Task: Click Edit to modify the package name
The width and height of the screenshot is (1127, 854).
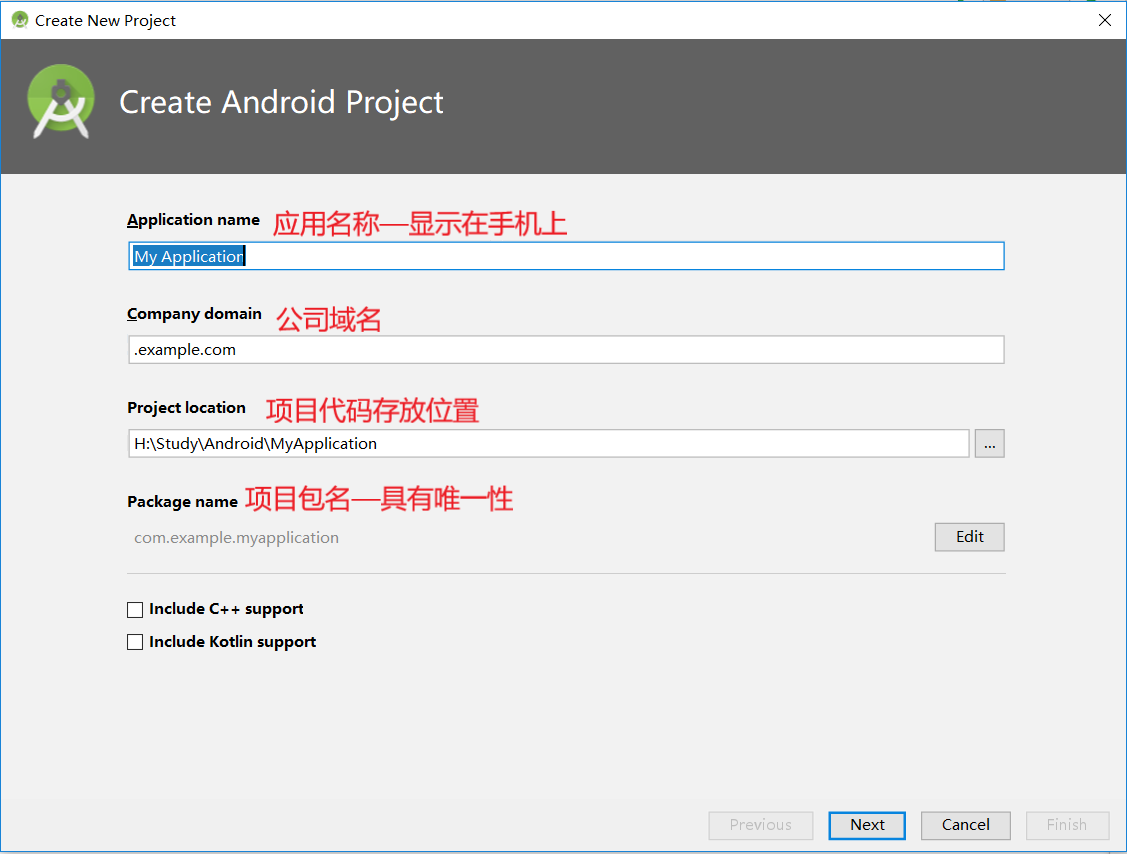Action: coord(968,537)
